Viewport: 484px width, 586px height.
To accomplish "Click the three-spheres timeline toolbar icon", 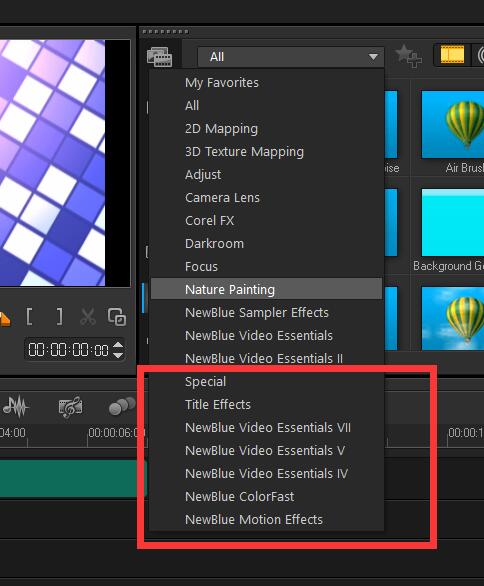I will click(122, 406).
